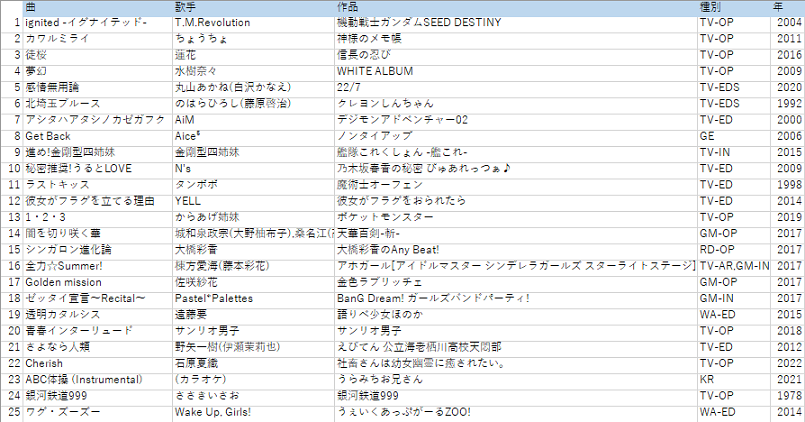Click the cell 'シンガロン進化論'
805x422 pixels.
pos(98,250)
